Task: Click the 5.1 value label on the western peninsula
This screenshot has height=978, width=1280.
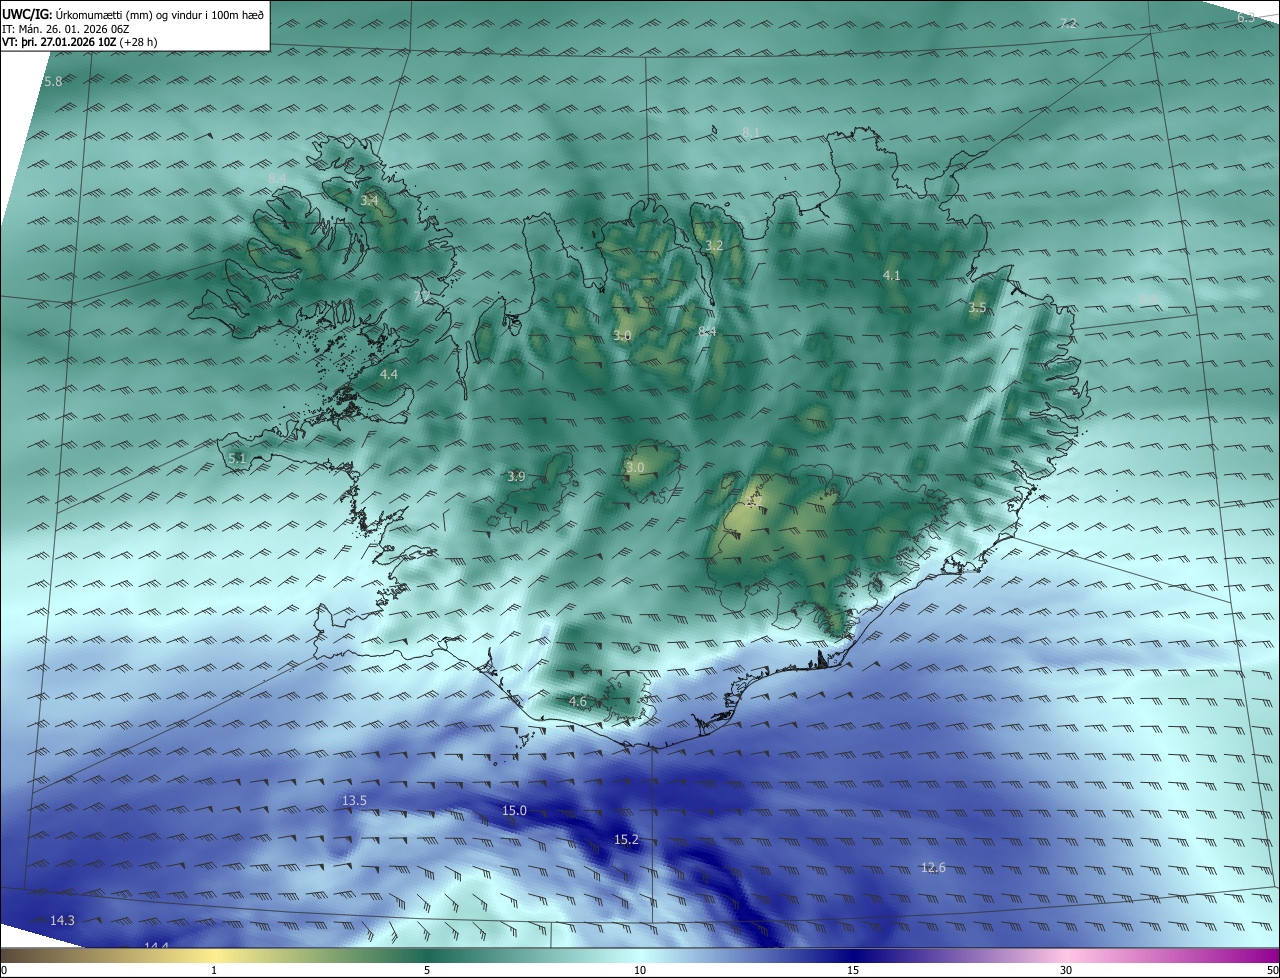Action: [x=237, y=458]
